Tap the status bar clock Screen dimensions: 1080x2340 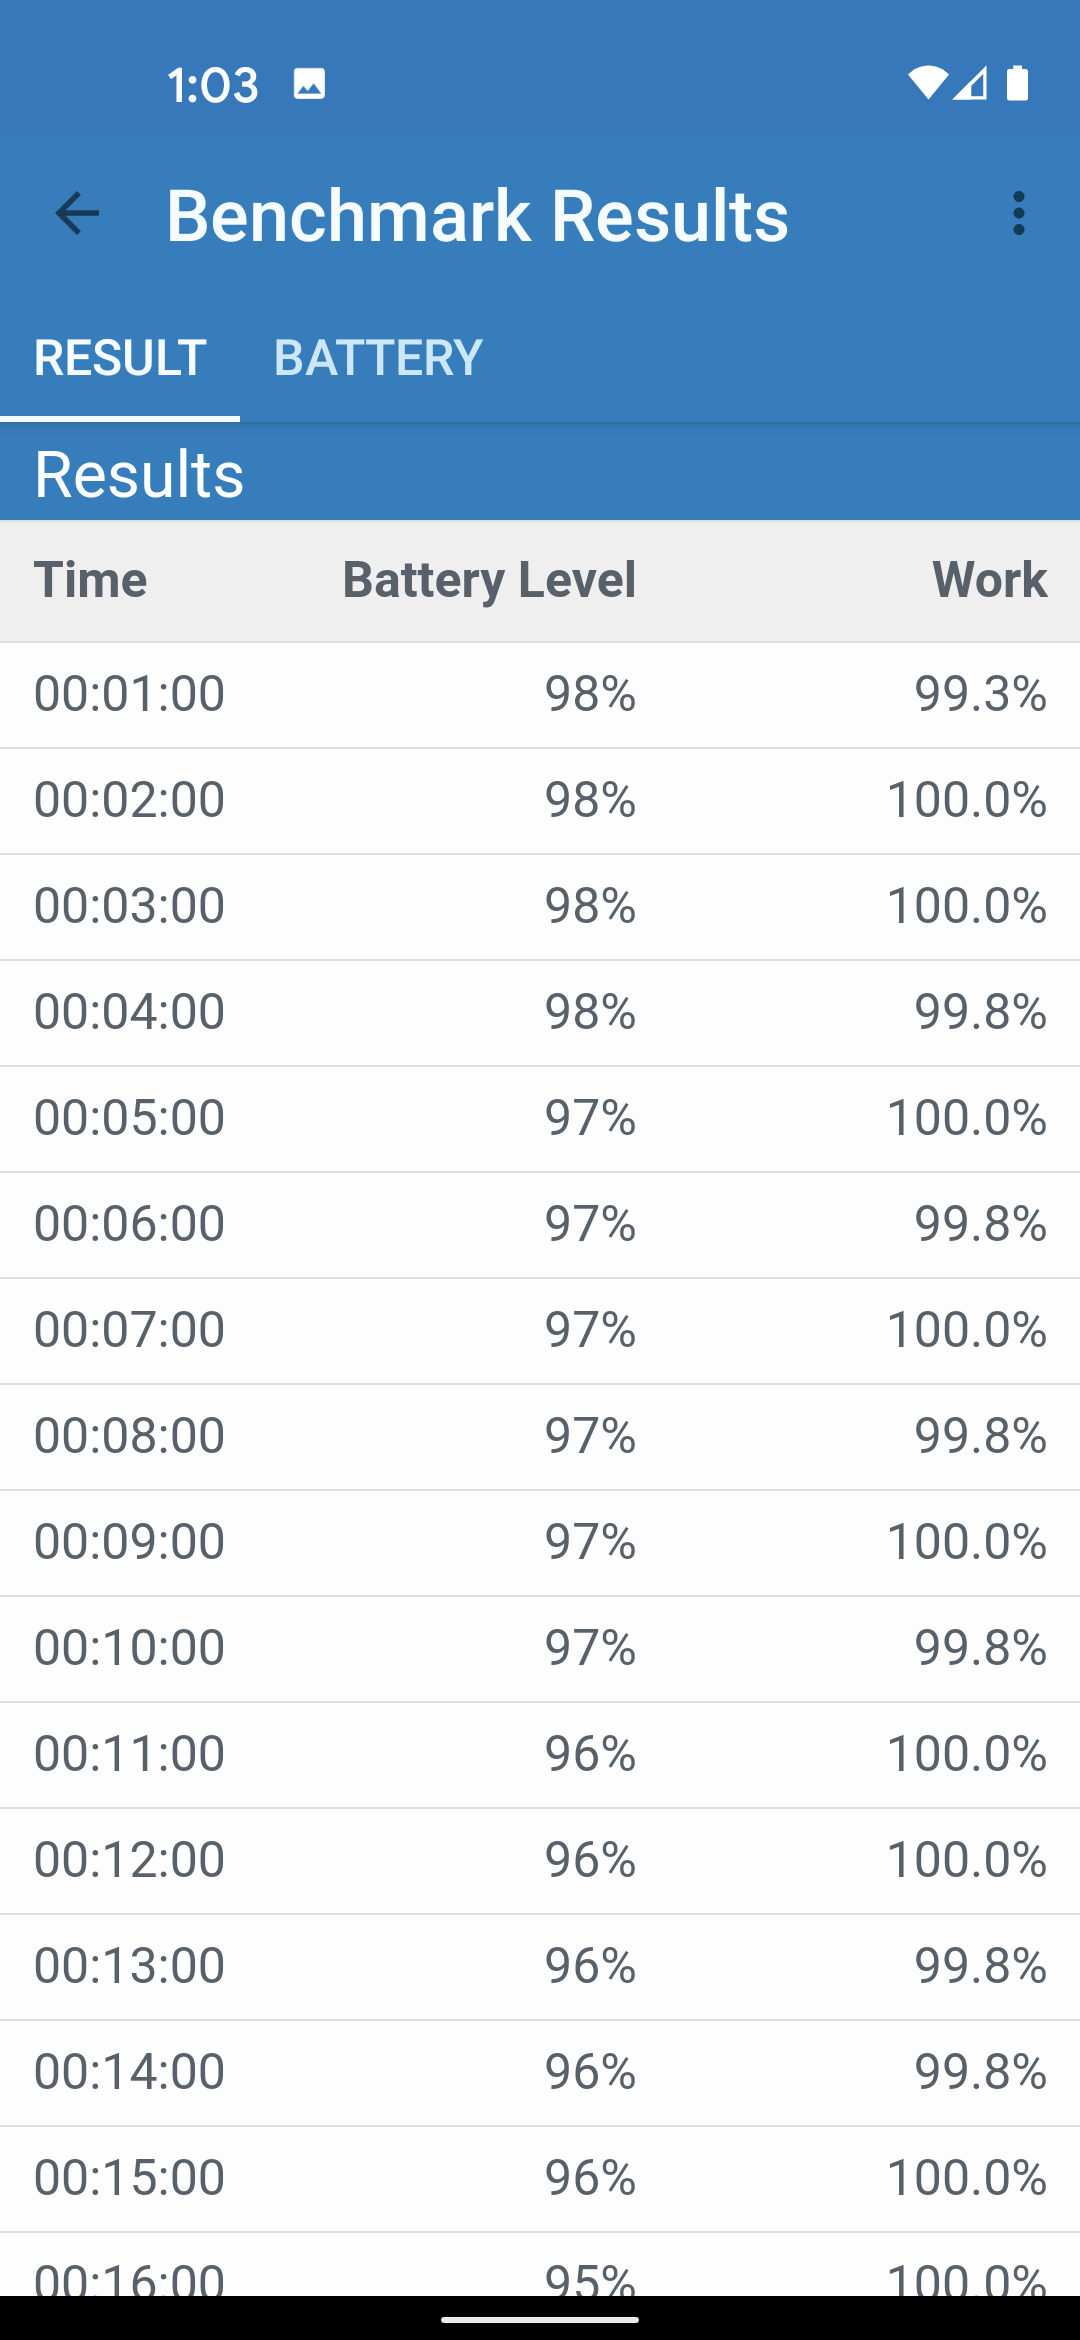213,85
